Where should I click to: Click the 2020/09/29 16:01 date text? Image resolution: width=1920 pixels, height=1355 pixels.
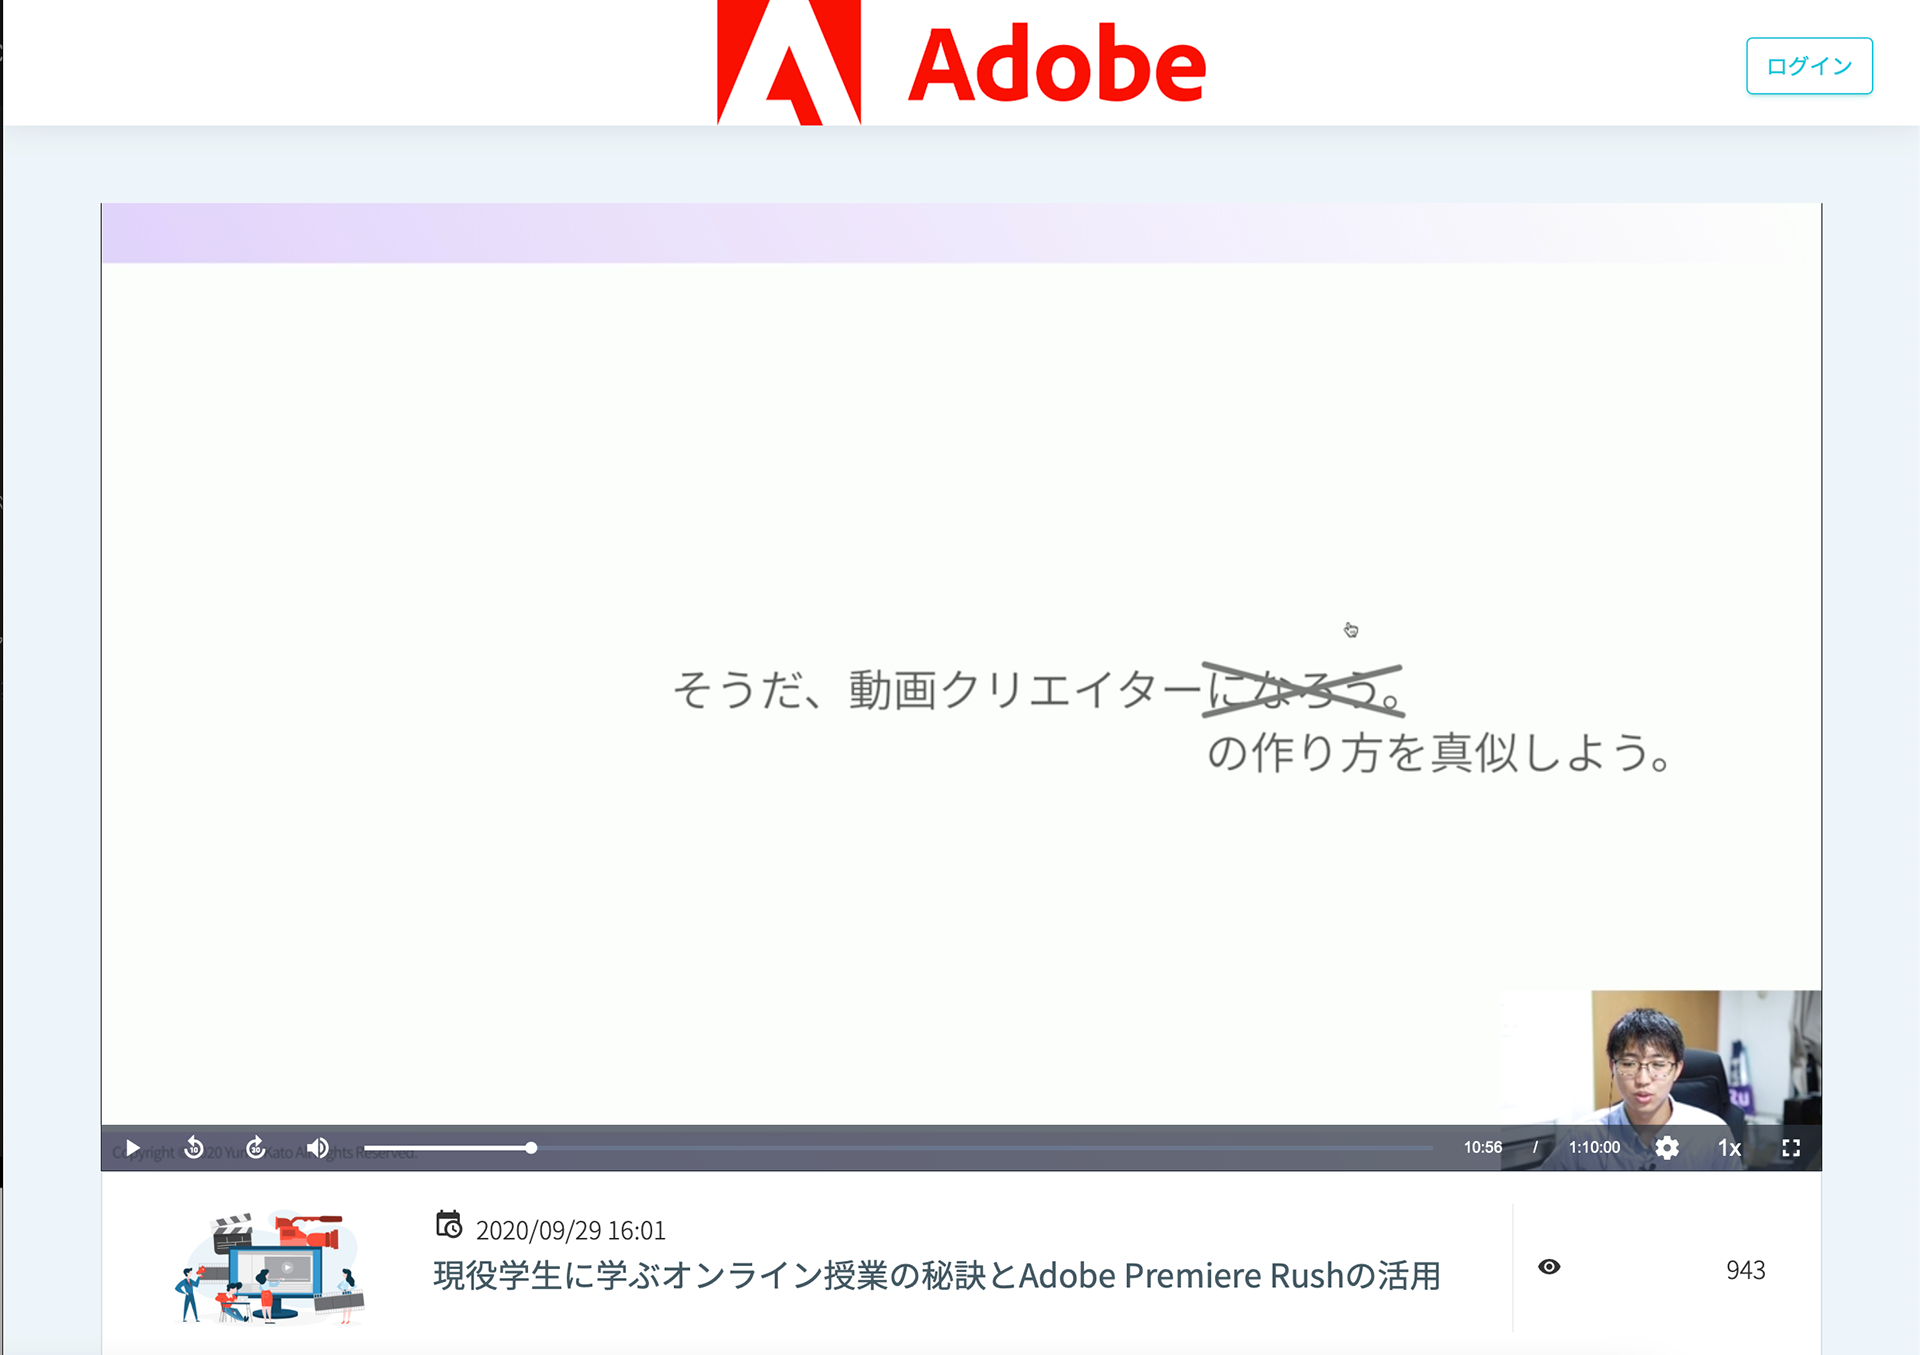tap(570, 1230)
